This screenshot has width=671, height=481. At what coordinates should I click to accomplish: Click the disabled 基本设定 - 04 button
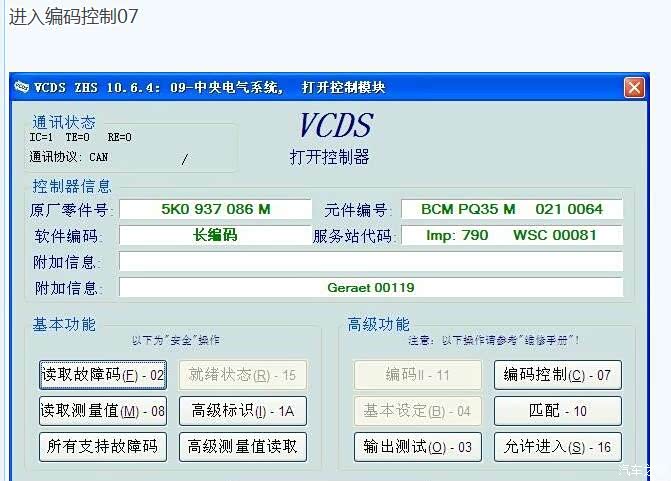coord(418,411)
